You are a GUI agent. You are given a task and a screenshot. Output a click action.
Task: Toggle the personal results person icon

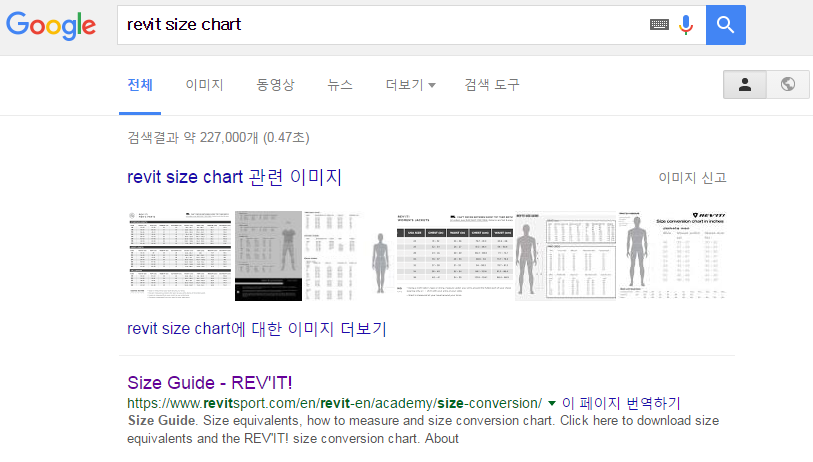(745, 85)
